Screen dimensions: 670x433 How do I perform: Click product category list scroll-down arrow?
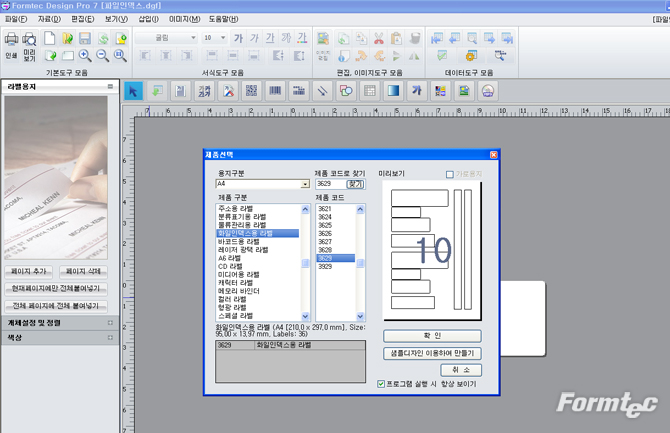(x=305, y=316)
